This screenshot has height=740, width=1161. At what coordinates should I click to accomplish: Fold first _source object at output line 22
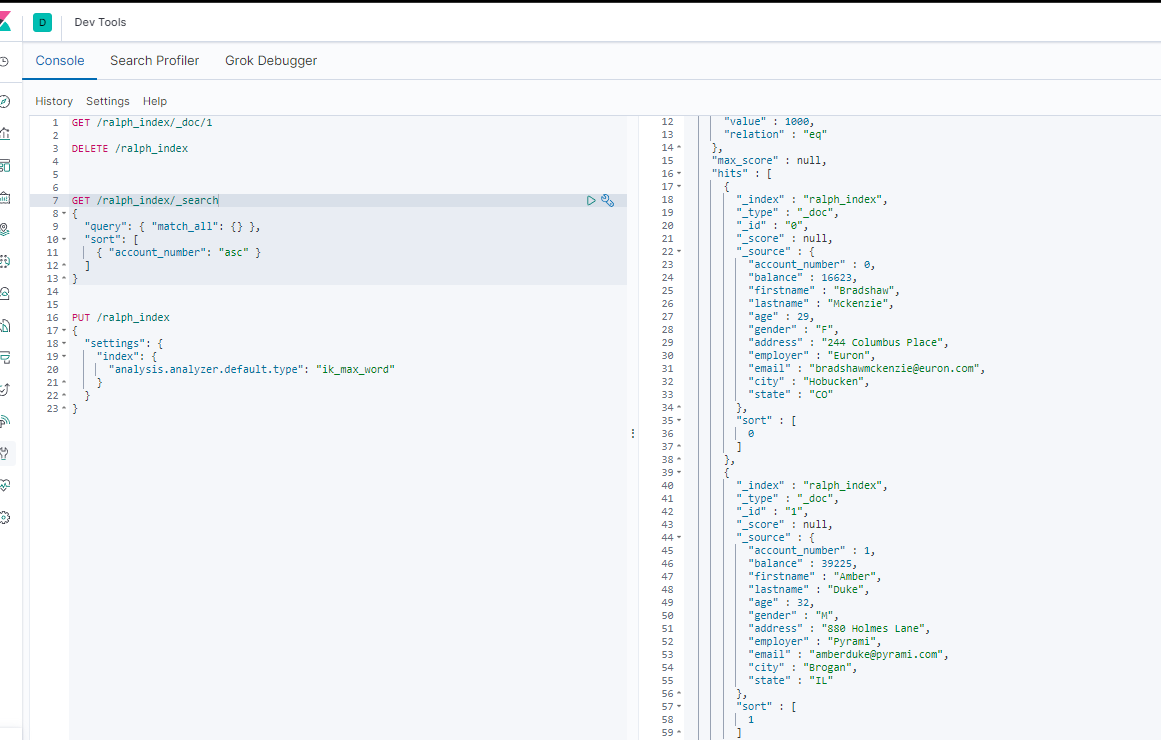coord(679,252)
